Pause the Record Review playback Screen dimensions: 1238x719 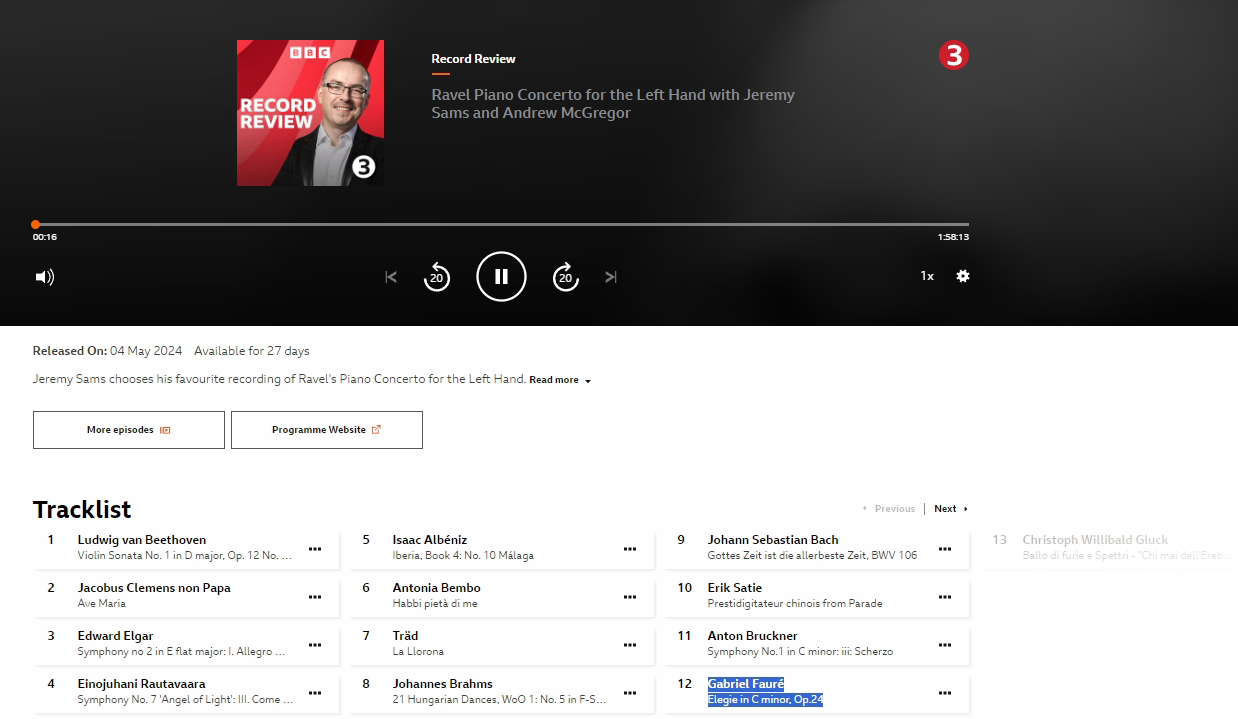501,277
